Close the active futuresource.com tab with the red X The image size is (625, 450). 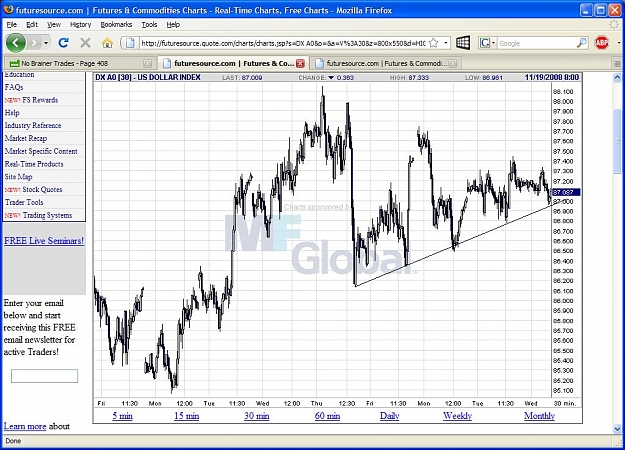[x=301, y=63]
